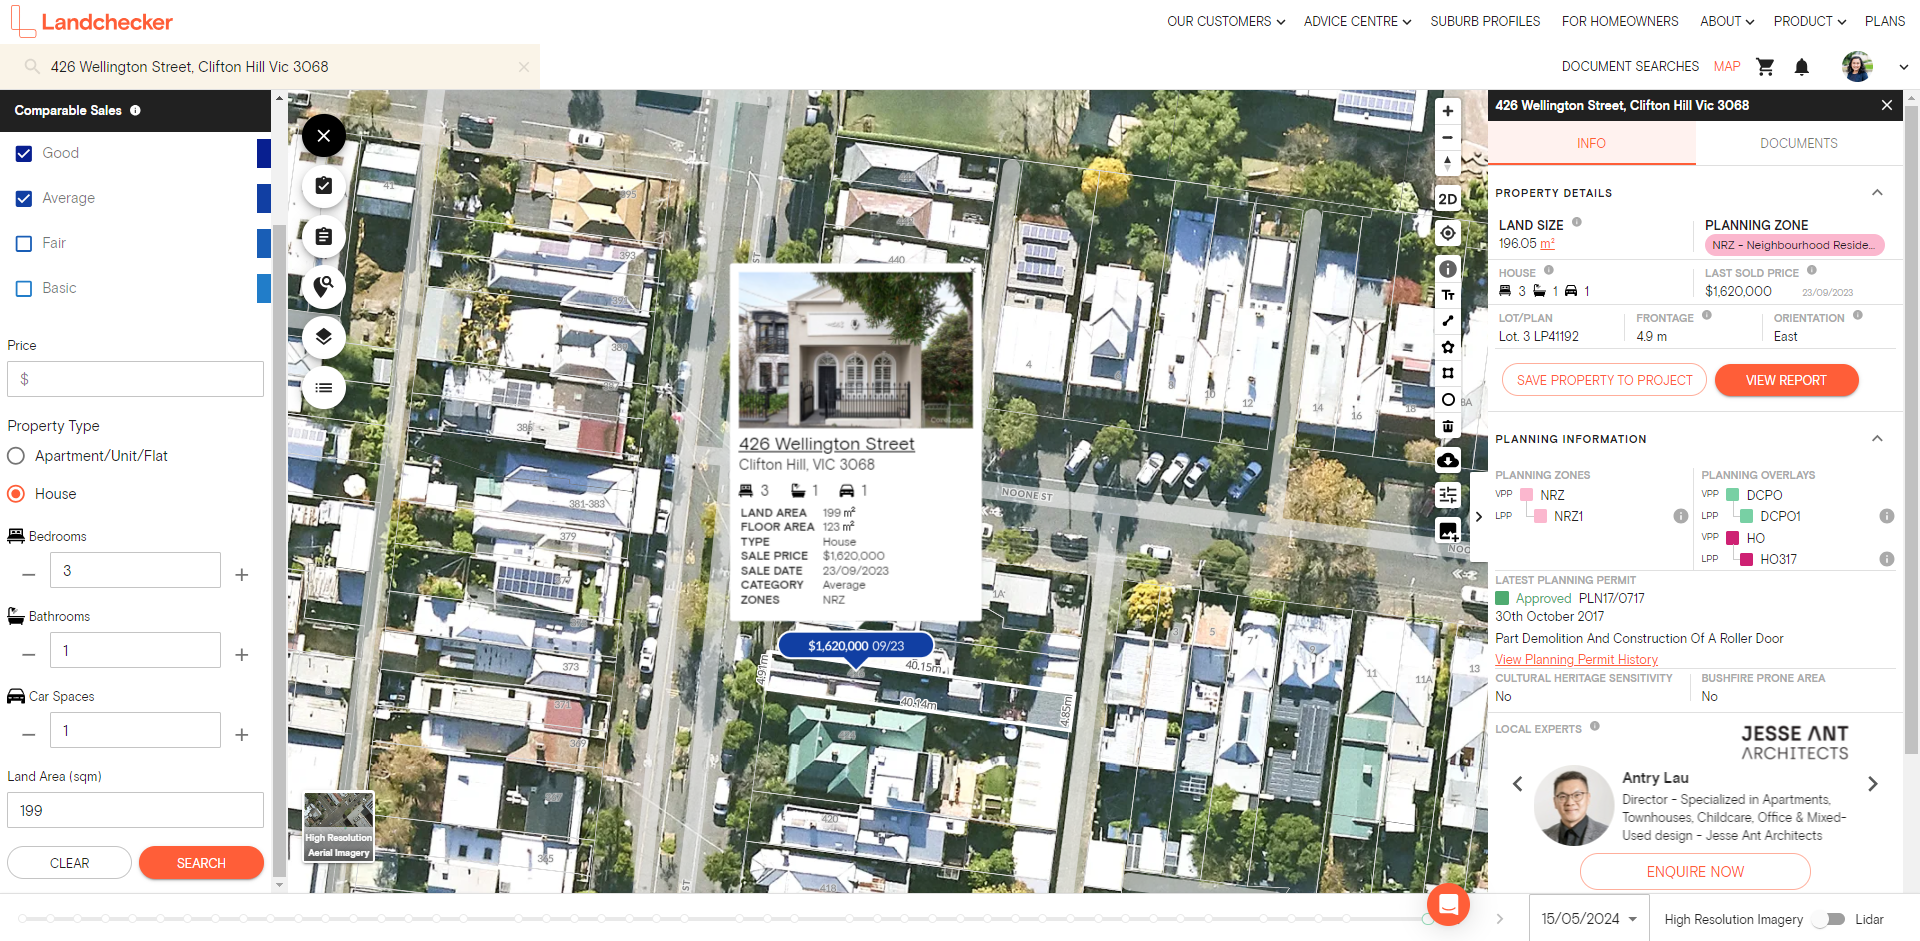1920x941 pixels.
Task: Check the Basic comparable sales checkbox
Action: coord(24,289)
